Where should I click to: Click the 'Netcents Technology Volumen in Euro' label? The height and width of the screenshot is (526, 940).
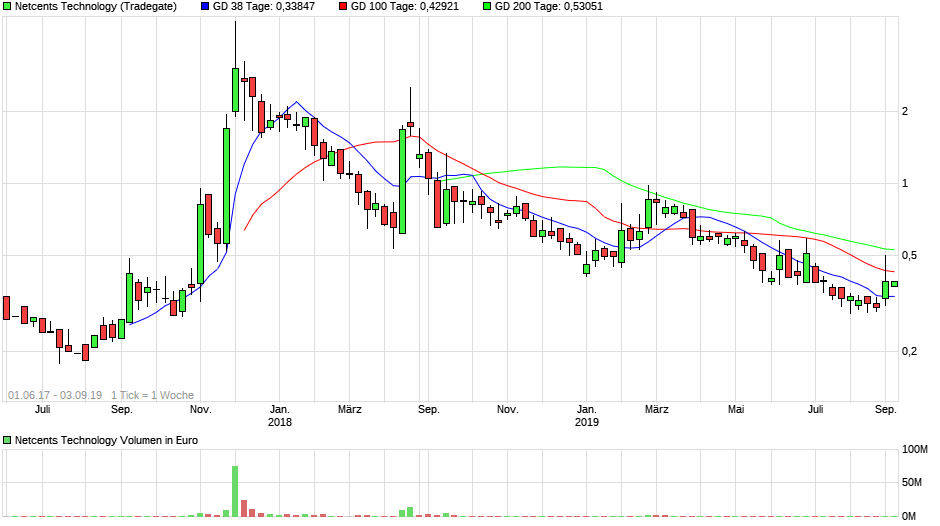coord(106,440)
